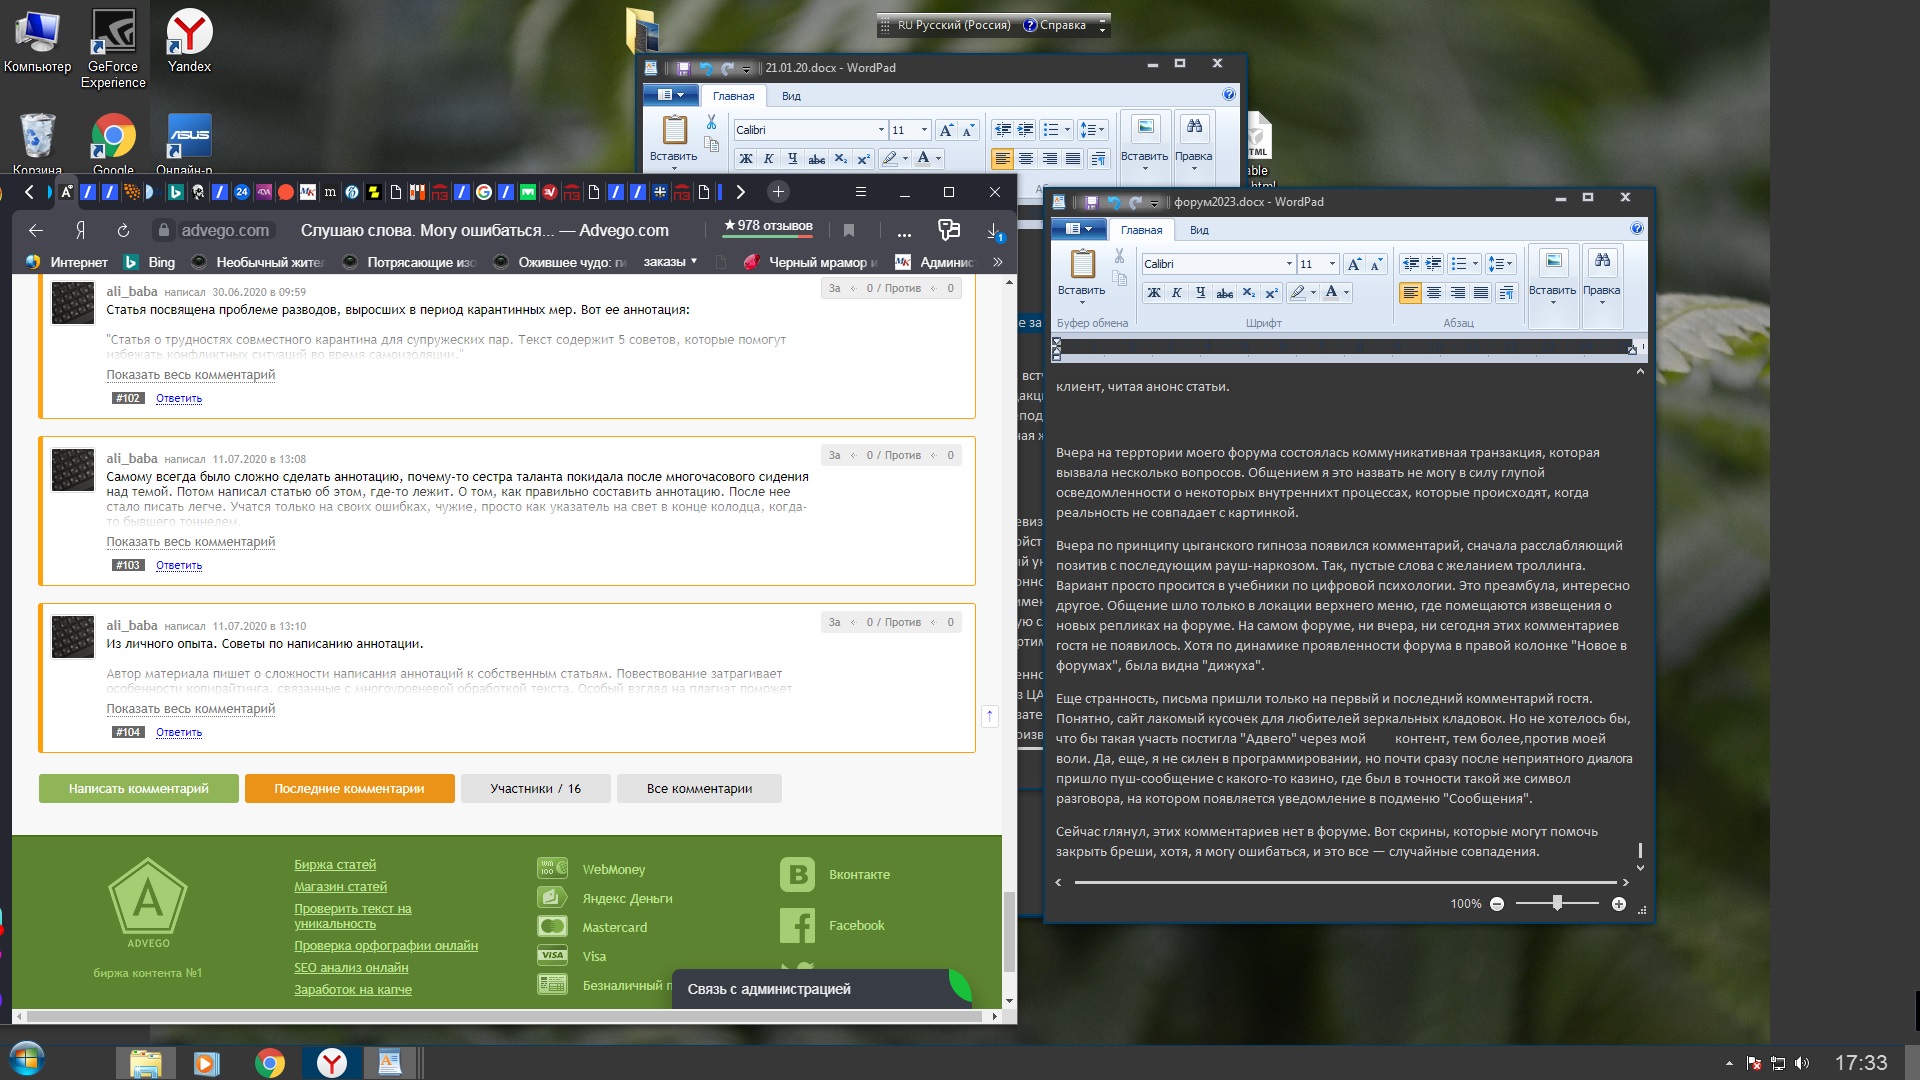The image size is (1920, 1080).
Task: Grow font size in форум2023 WordPad
Action: click(x=1354, y=264)
